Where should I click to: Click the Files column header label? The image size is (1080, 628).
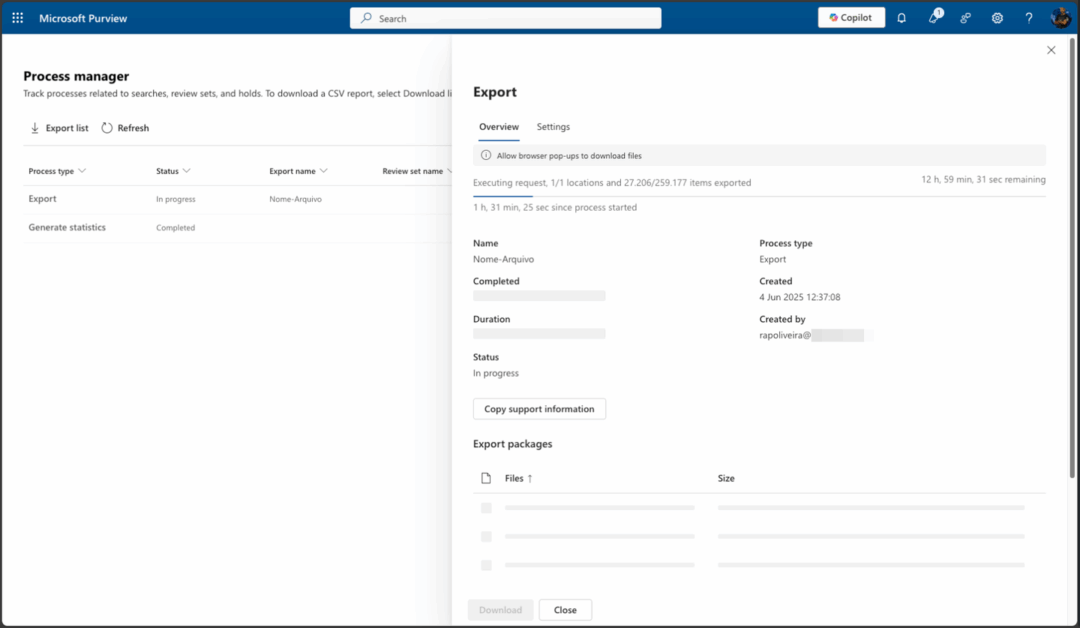(x=514, y=479)
